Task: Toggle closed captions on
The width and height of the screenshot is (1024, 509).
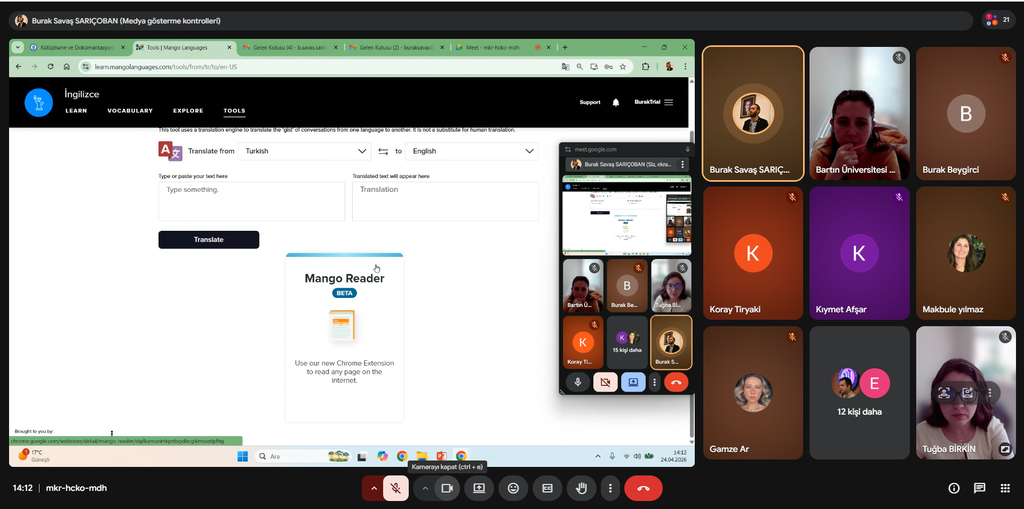Action: pyautogui.click(x=547, y=488)
